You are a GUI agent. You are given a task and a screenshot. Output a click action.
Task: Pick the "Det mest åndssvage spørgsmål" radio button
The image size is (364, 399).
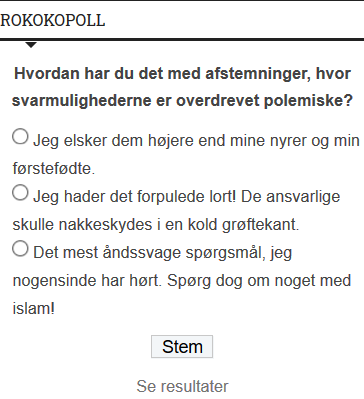tap(20, 249)
